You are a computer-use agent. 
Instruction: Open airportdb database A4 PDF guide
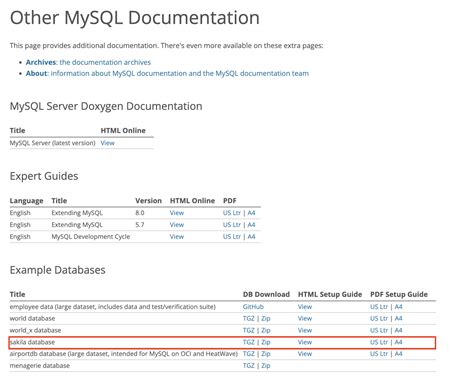coord(398,354)
